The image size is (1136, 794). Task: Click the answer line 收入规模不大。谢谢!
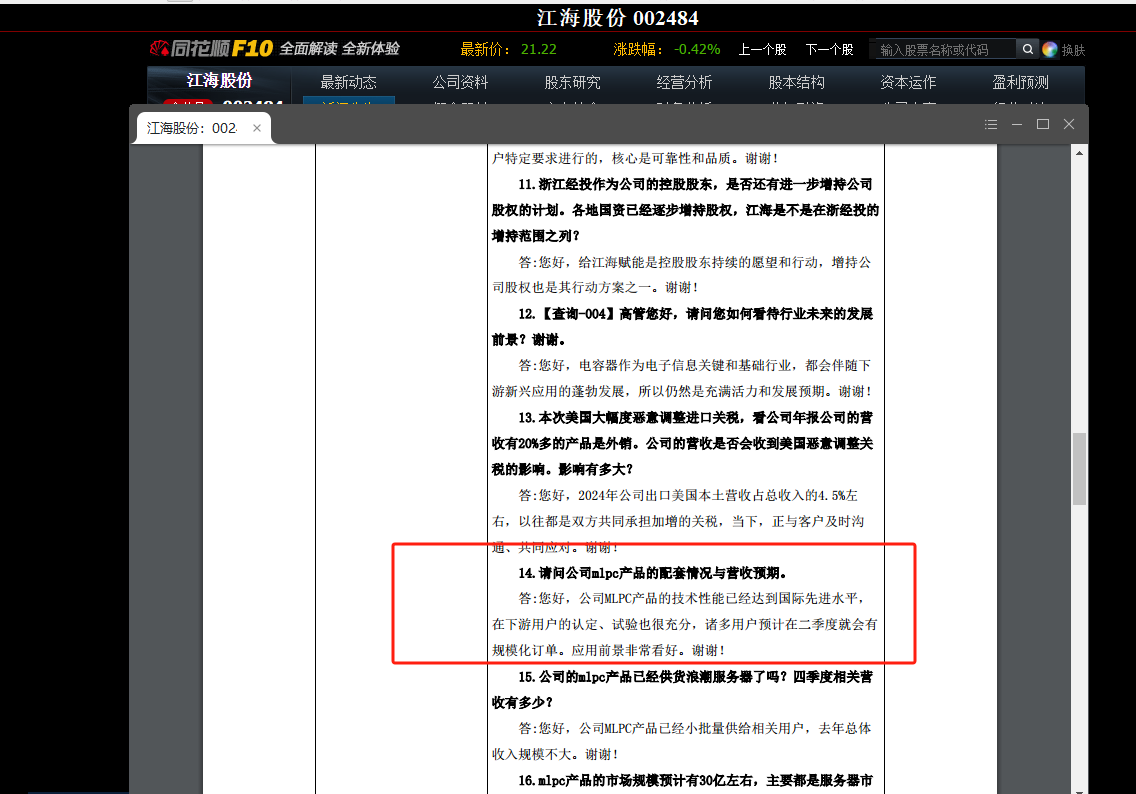555,754
